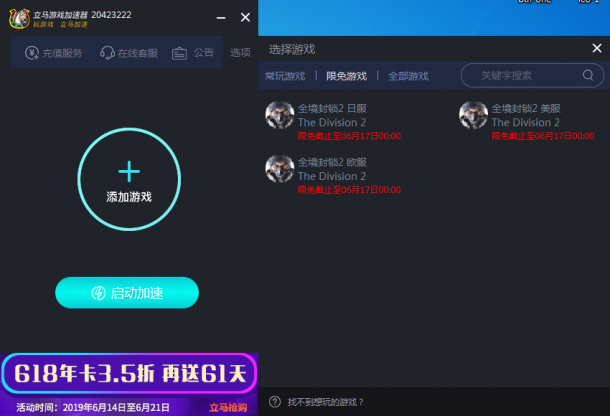Open 充值服务 recharge service
This screenshot has width=610, height=416.
pyautogui.click(x=54, y=53)
